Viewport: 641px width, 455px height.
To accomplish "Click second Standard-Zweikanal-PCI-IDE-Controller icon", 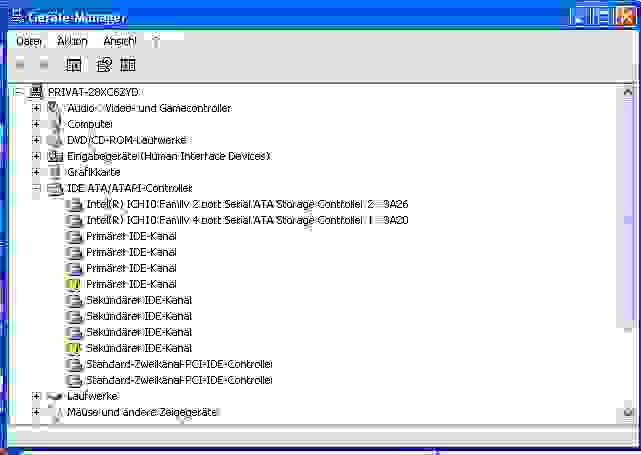I will point(74,380).
